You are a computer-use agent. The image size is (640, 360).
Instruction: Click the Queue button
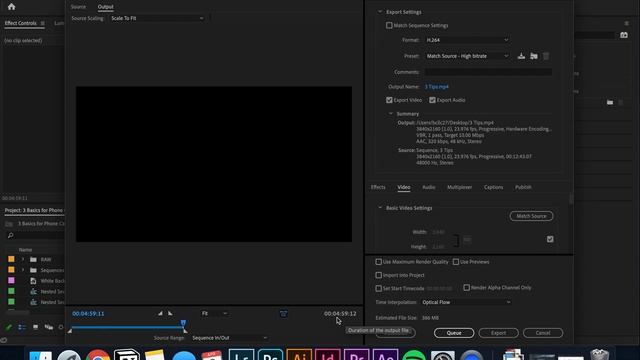tap(454, 333)
